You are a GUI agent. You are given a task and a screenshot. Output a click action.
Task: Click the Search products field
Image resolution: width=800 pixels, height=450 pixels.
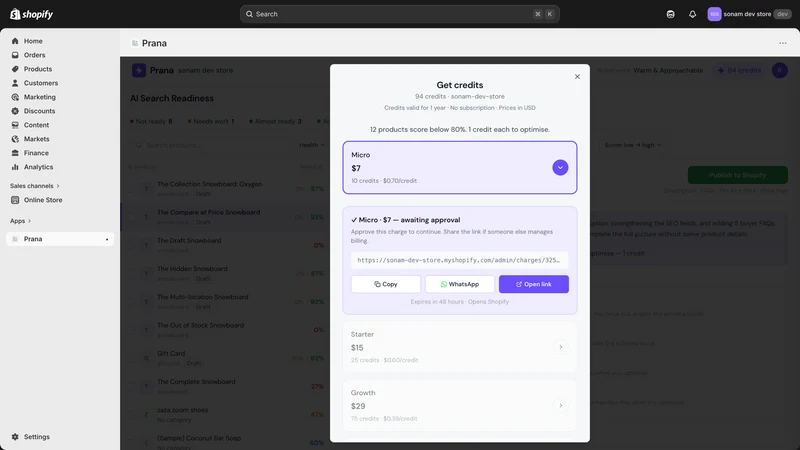[210, 145]
